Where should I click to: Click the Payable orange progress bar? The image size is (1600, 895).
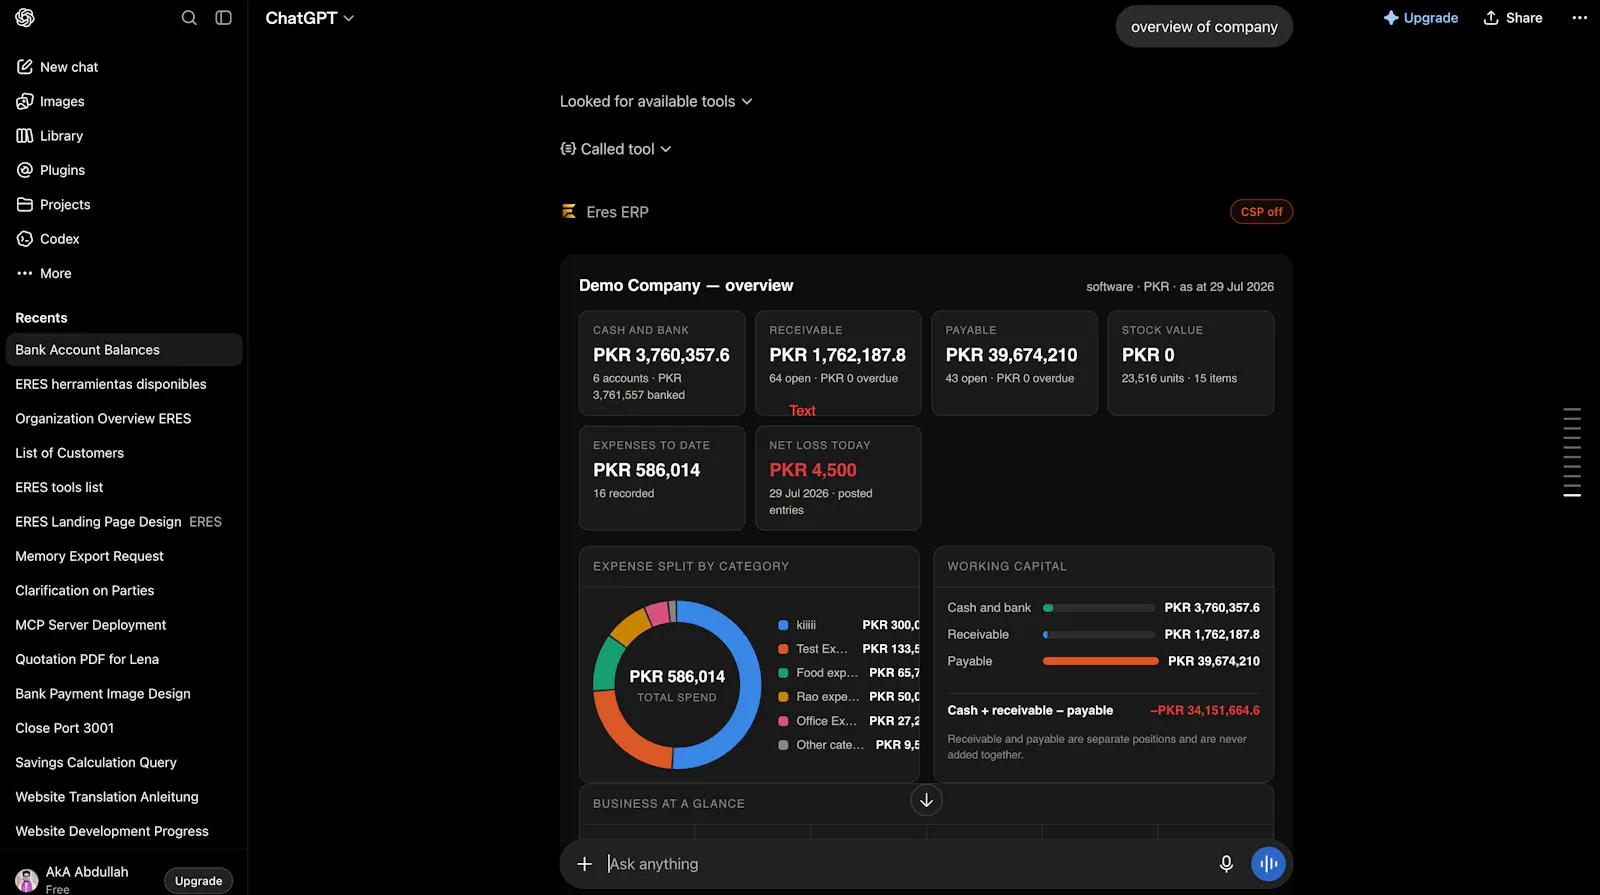coord(1100,661)
